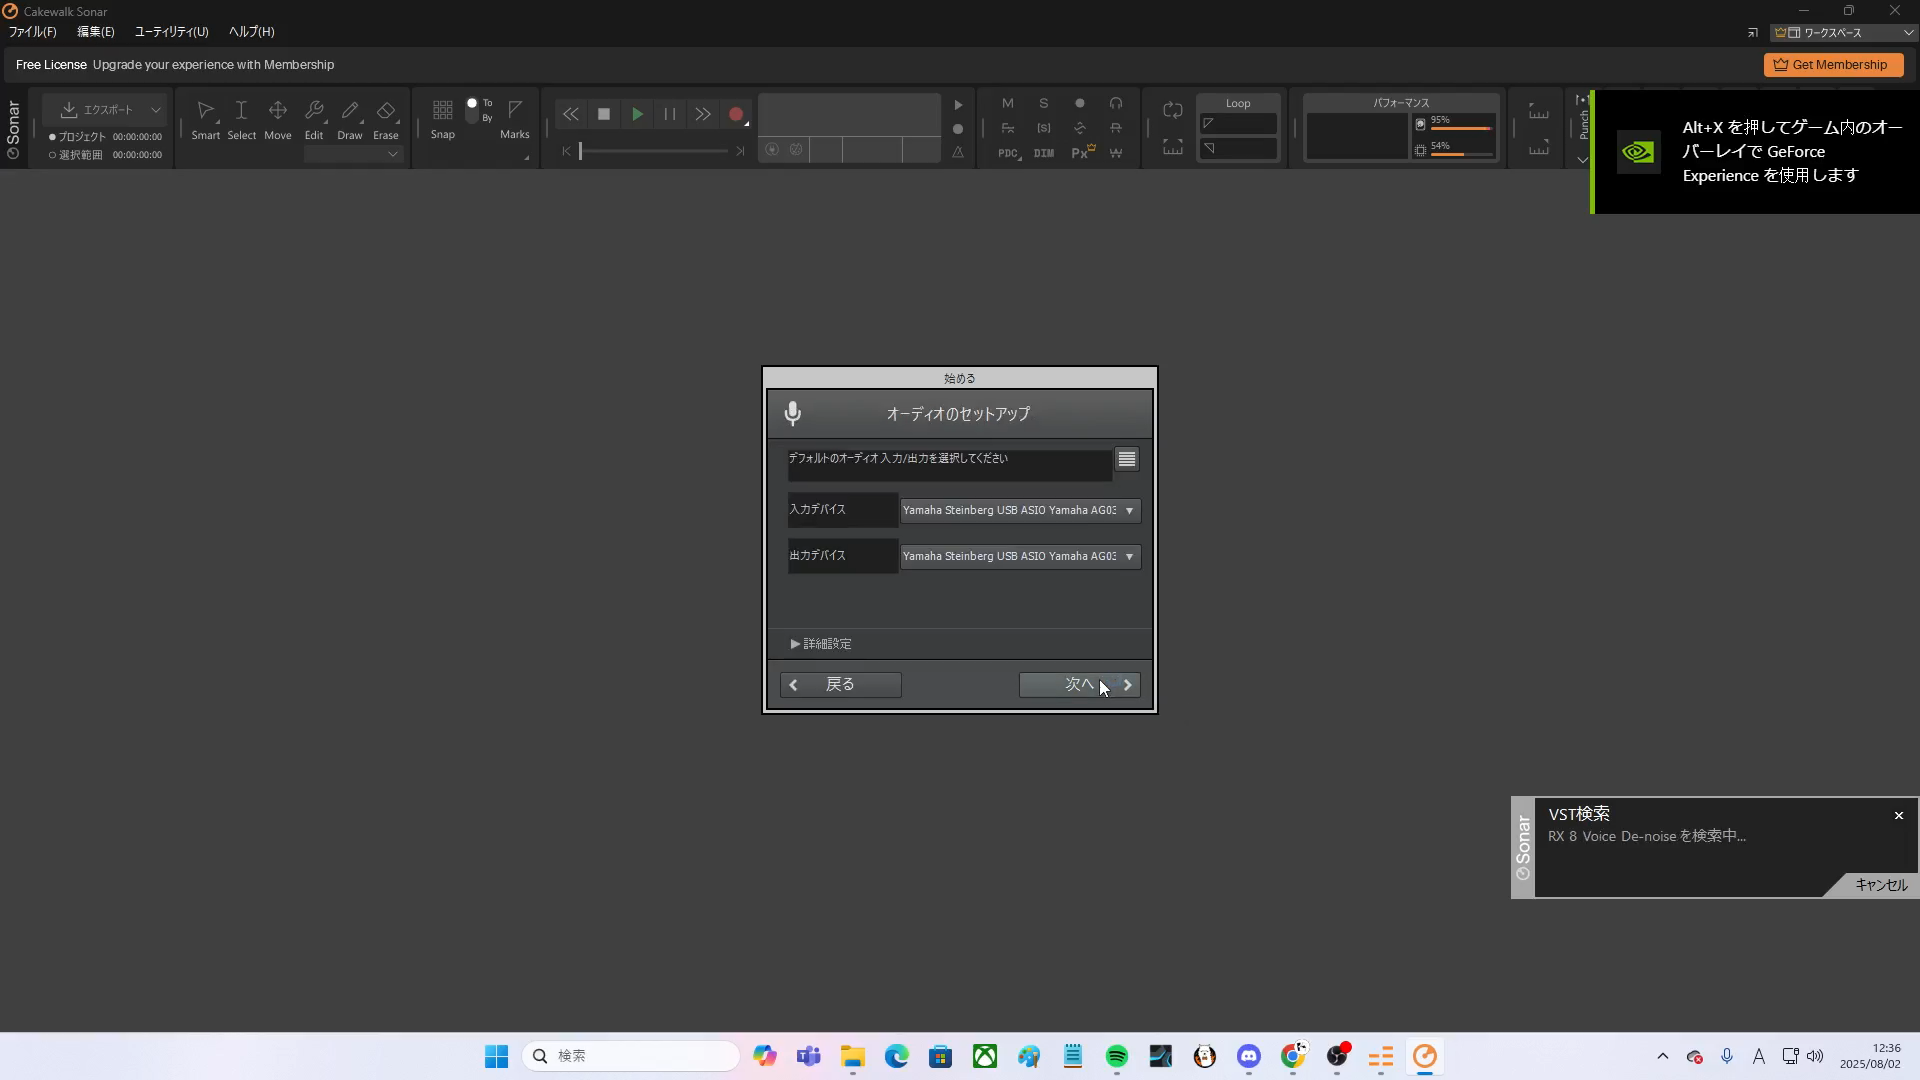Screen dimensions: 1920x1080
Task: Activate the Move tool
Action: click(x=278, y=119)
